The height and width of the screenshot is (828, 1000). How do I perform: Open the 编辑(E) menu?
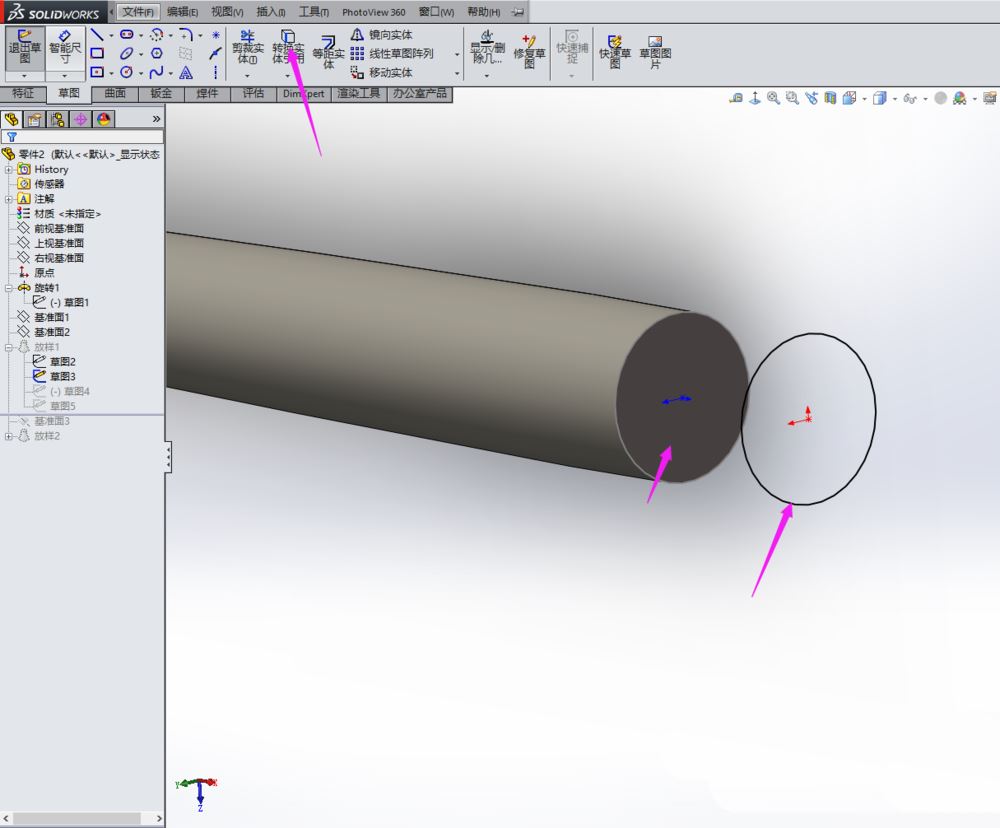(182, 11)
